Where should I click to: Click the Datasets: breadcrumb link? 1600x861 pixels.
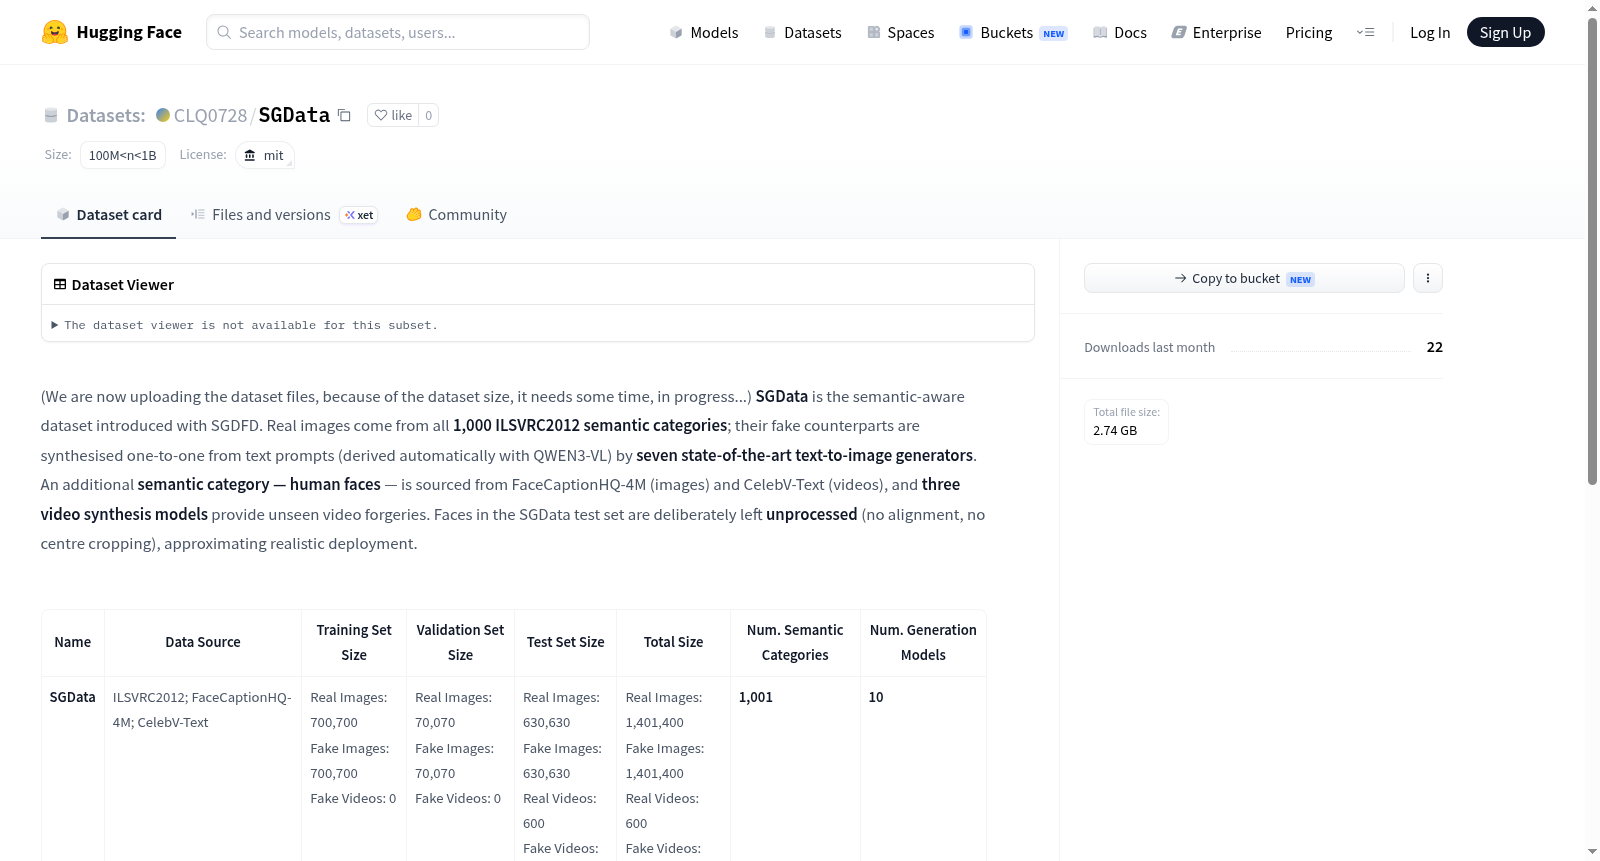[106, 115]
